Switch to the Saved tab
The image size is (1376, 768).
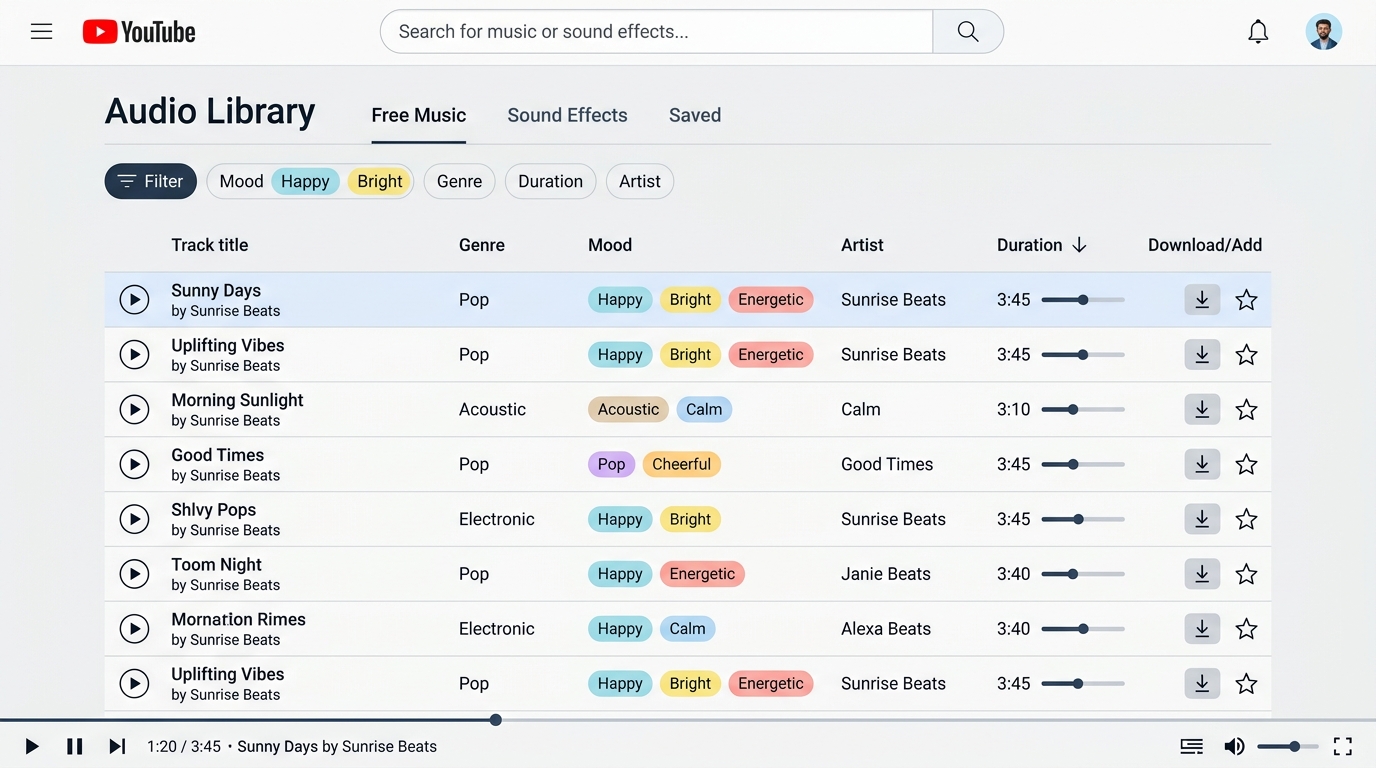click(x=695, y=115)
